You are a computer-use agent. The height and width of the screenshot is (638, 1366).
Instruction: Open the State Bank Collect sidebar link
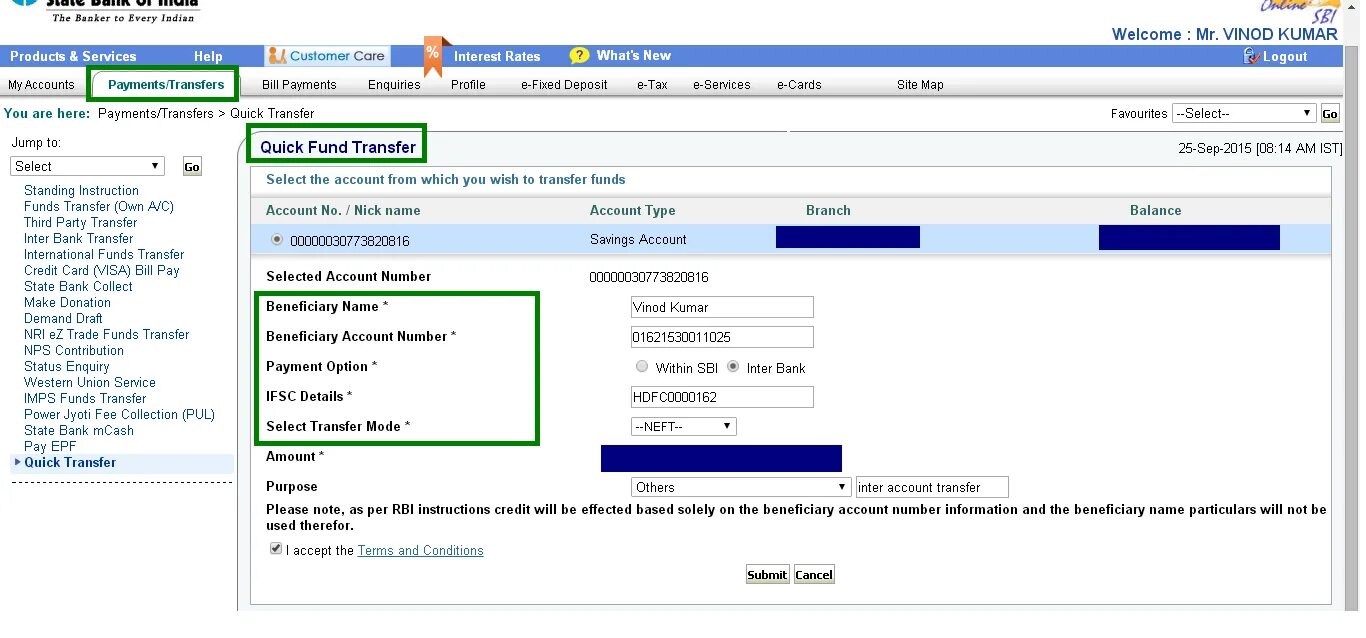[78, 286]
